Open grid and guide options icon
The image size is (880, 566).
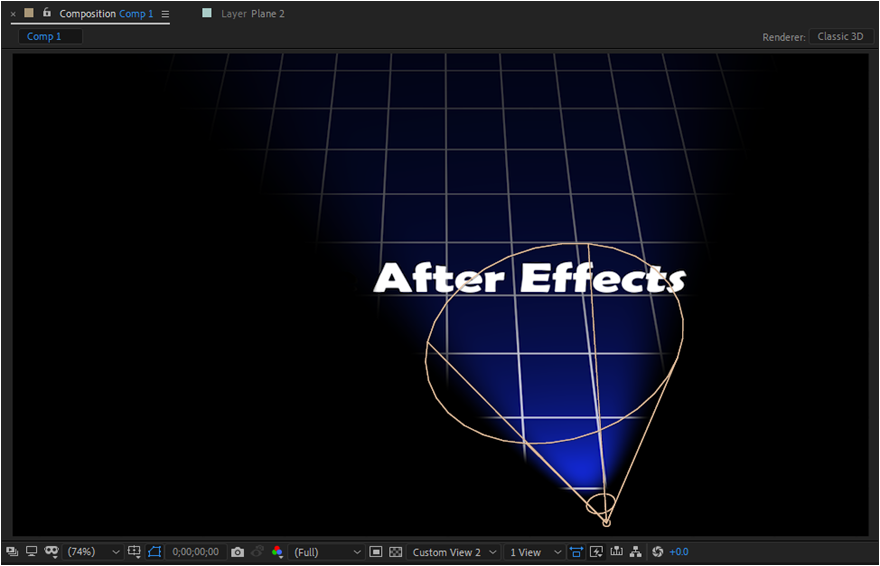[134, 552]
